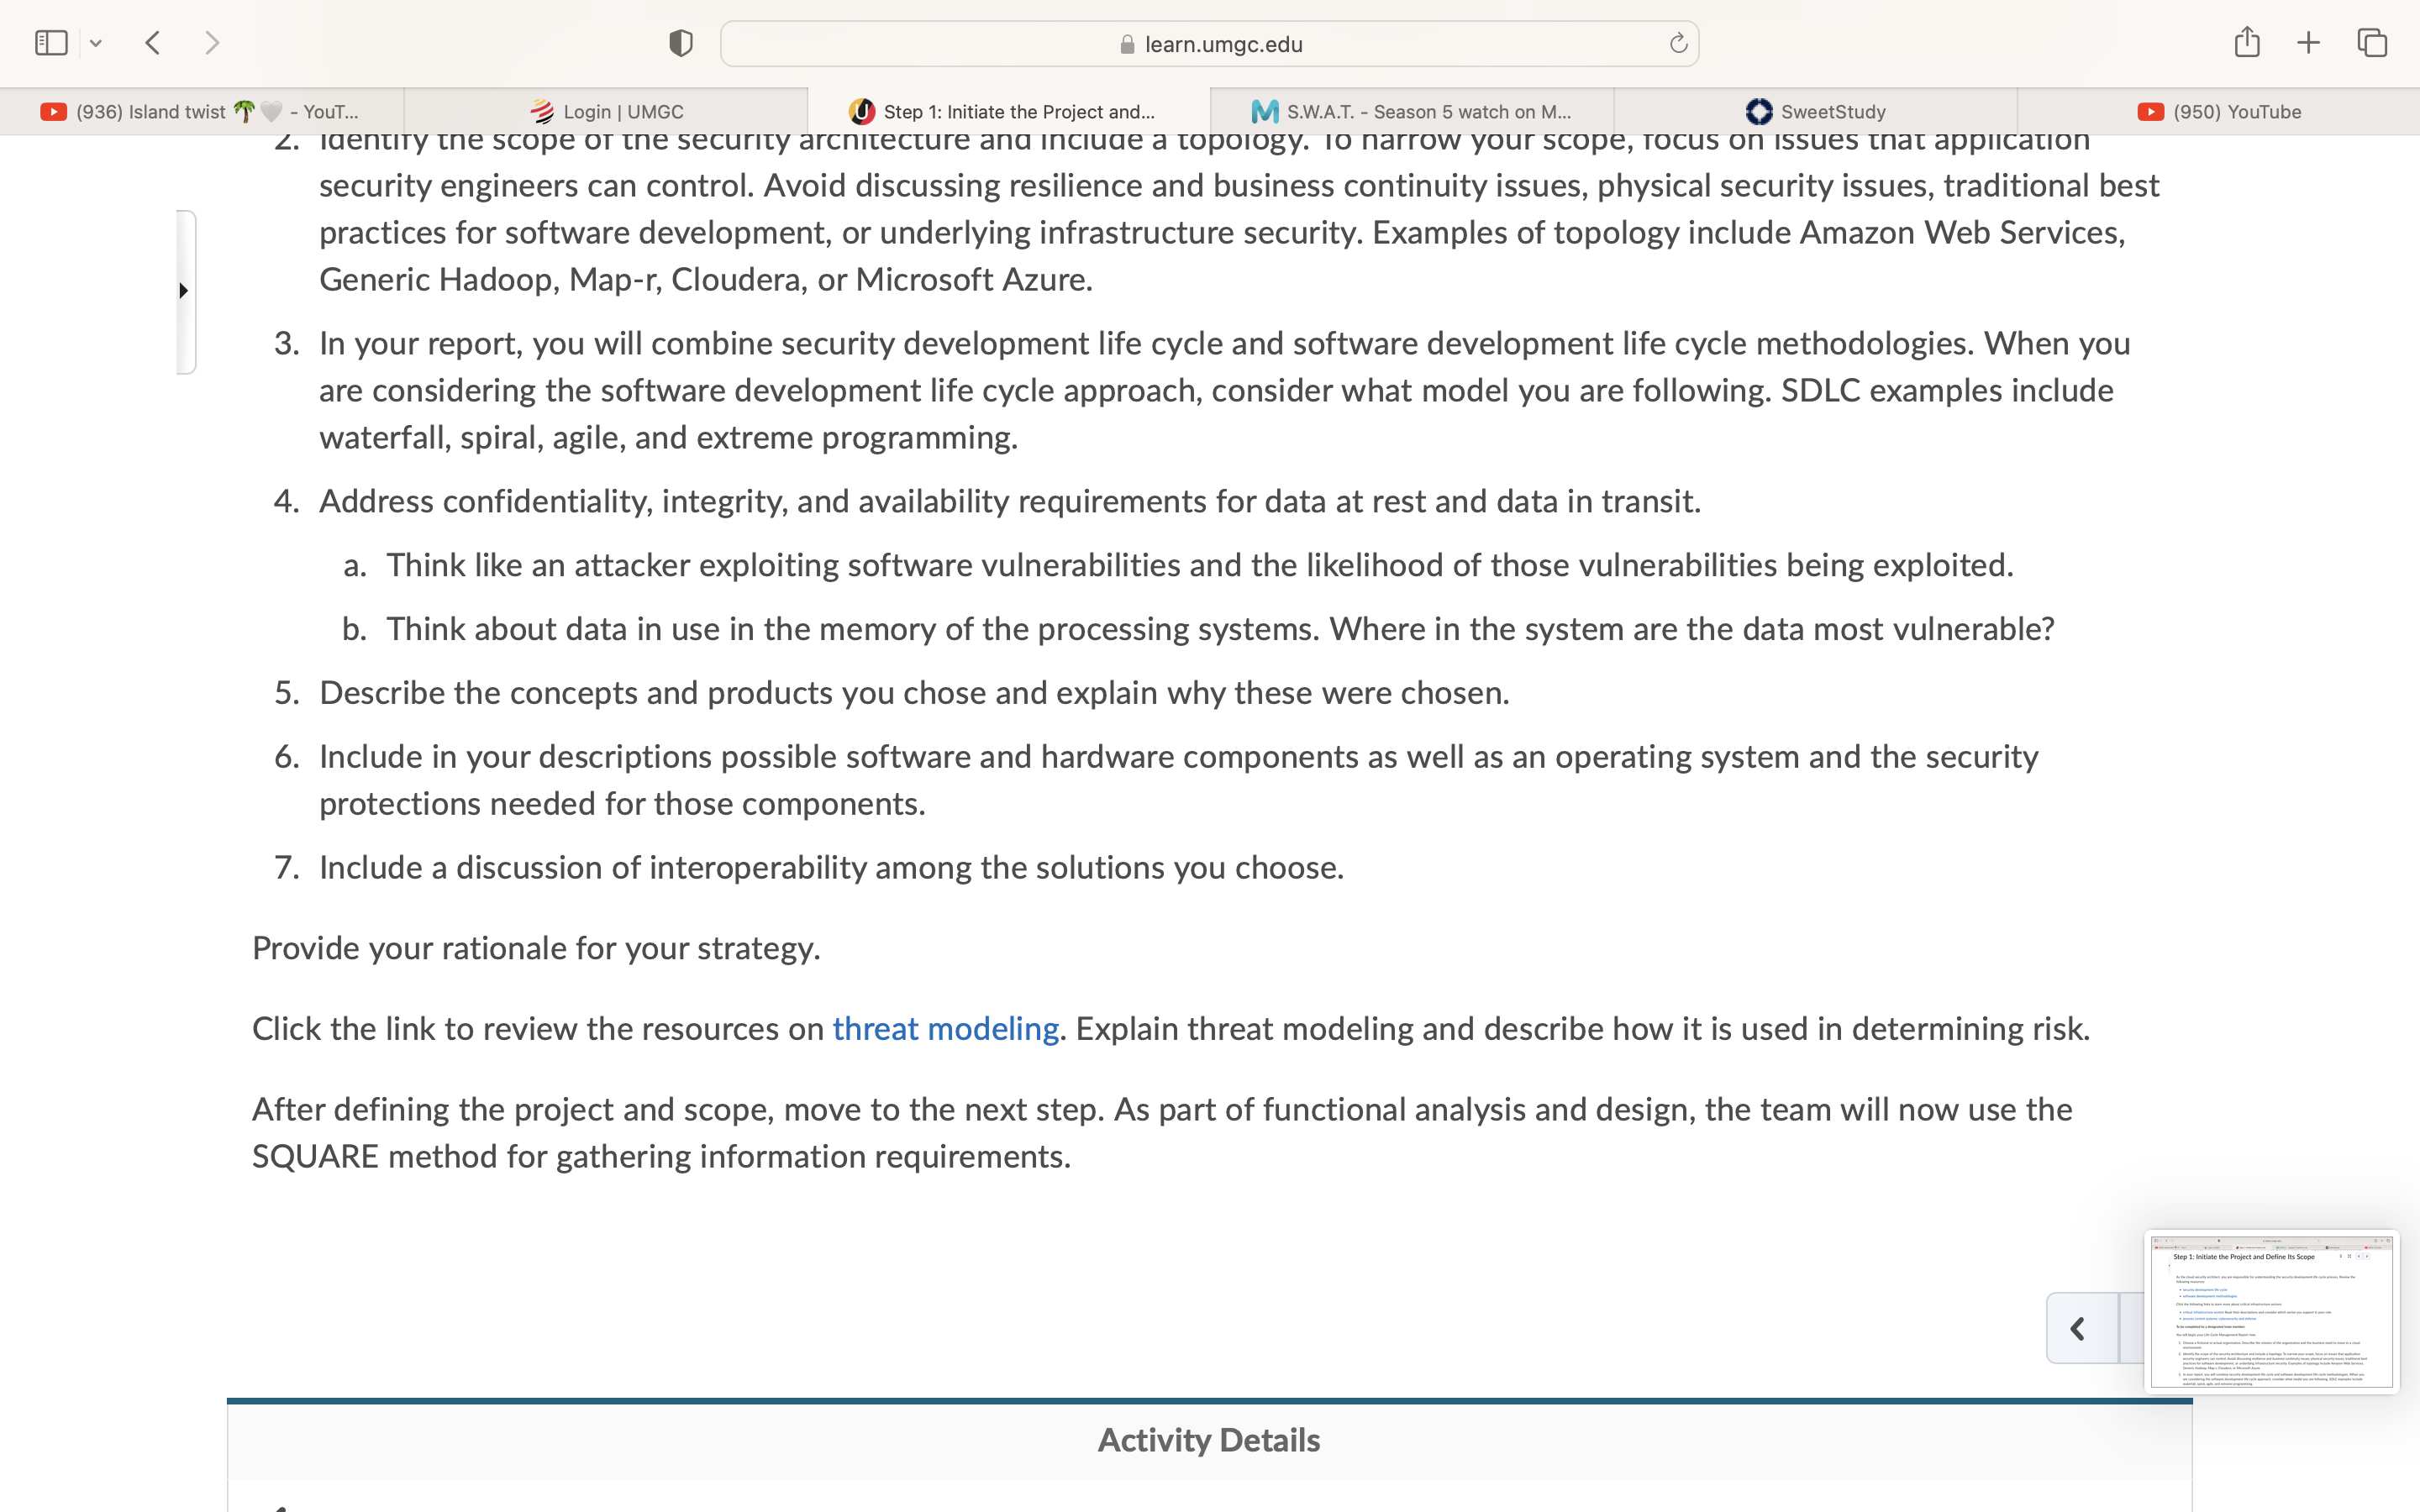Add a new tab with plus icon

pyautogui.click(x=2308, y=43)
